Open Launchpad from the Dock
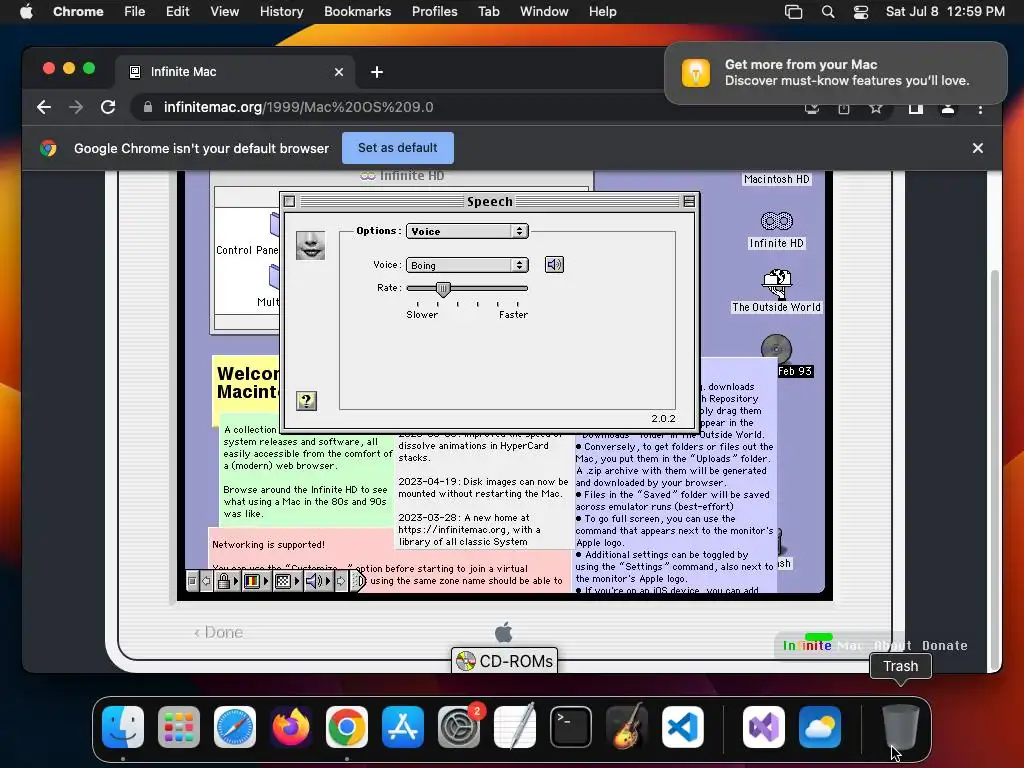The width and height of the screenshot is (1024, 768). pyautogui.click(x=179, y=727)
